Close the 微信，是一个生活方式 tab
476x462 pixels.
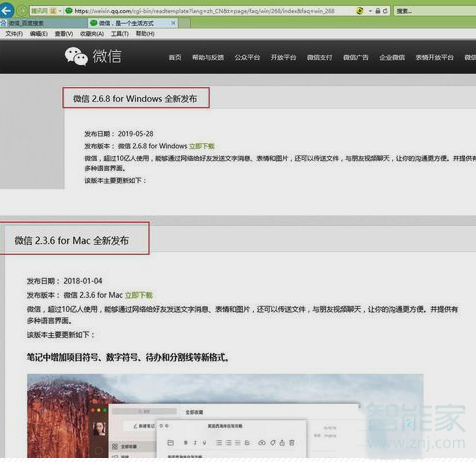click(173, 23)
